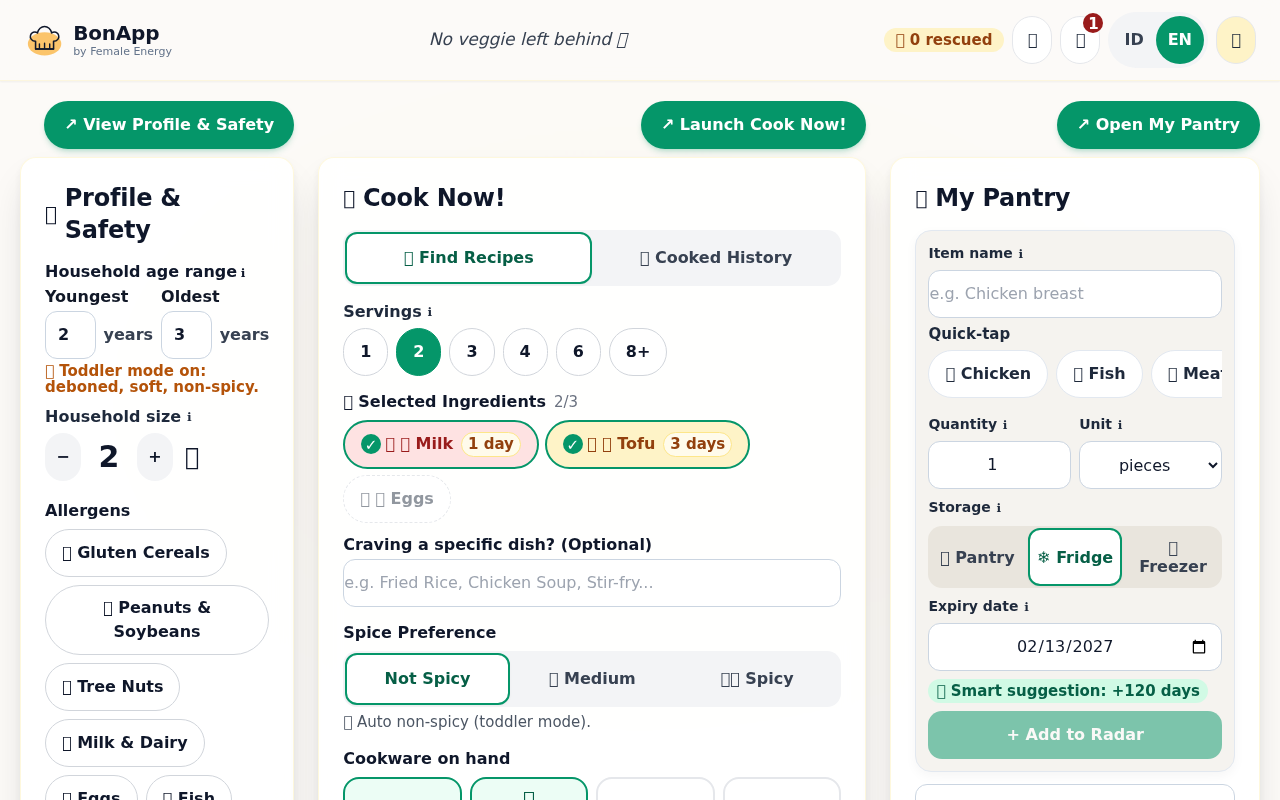Set storage to Fridge

[x=1075, y=557]
